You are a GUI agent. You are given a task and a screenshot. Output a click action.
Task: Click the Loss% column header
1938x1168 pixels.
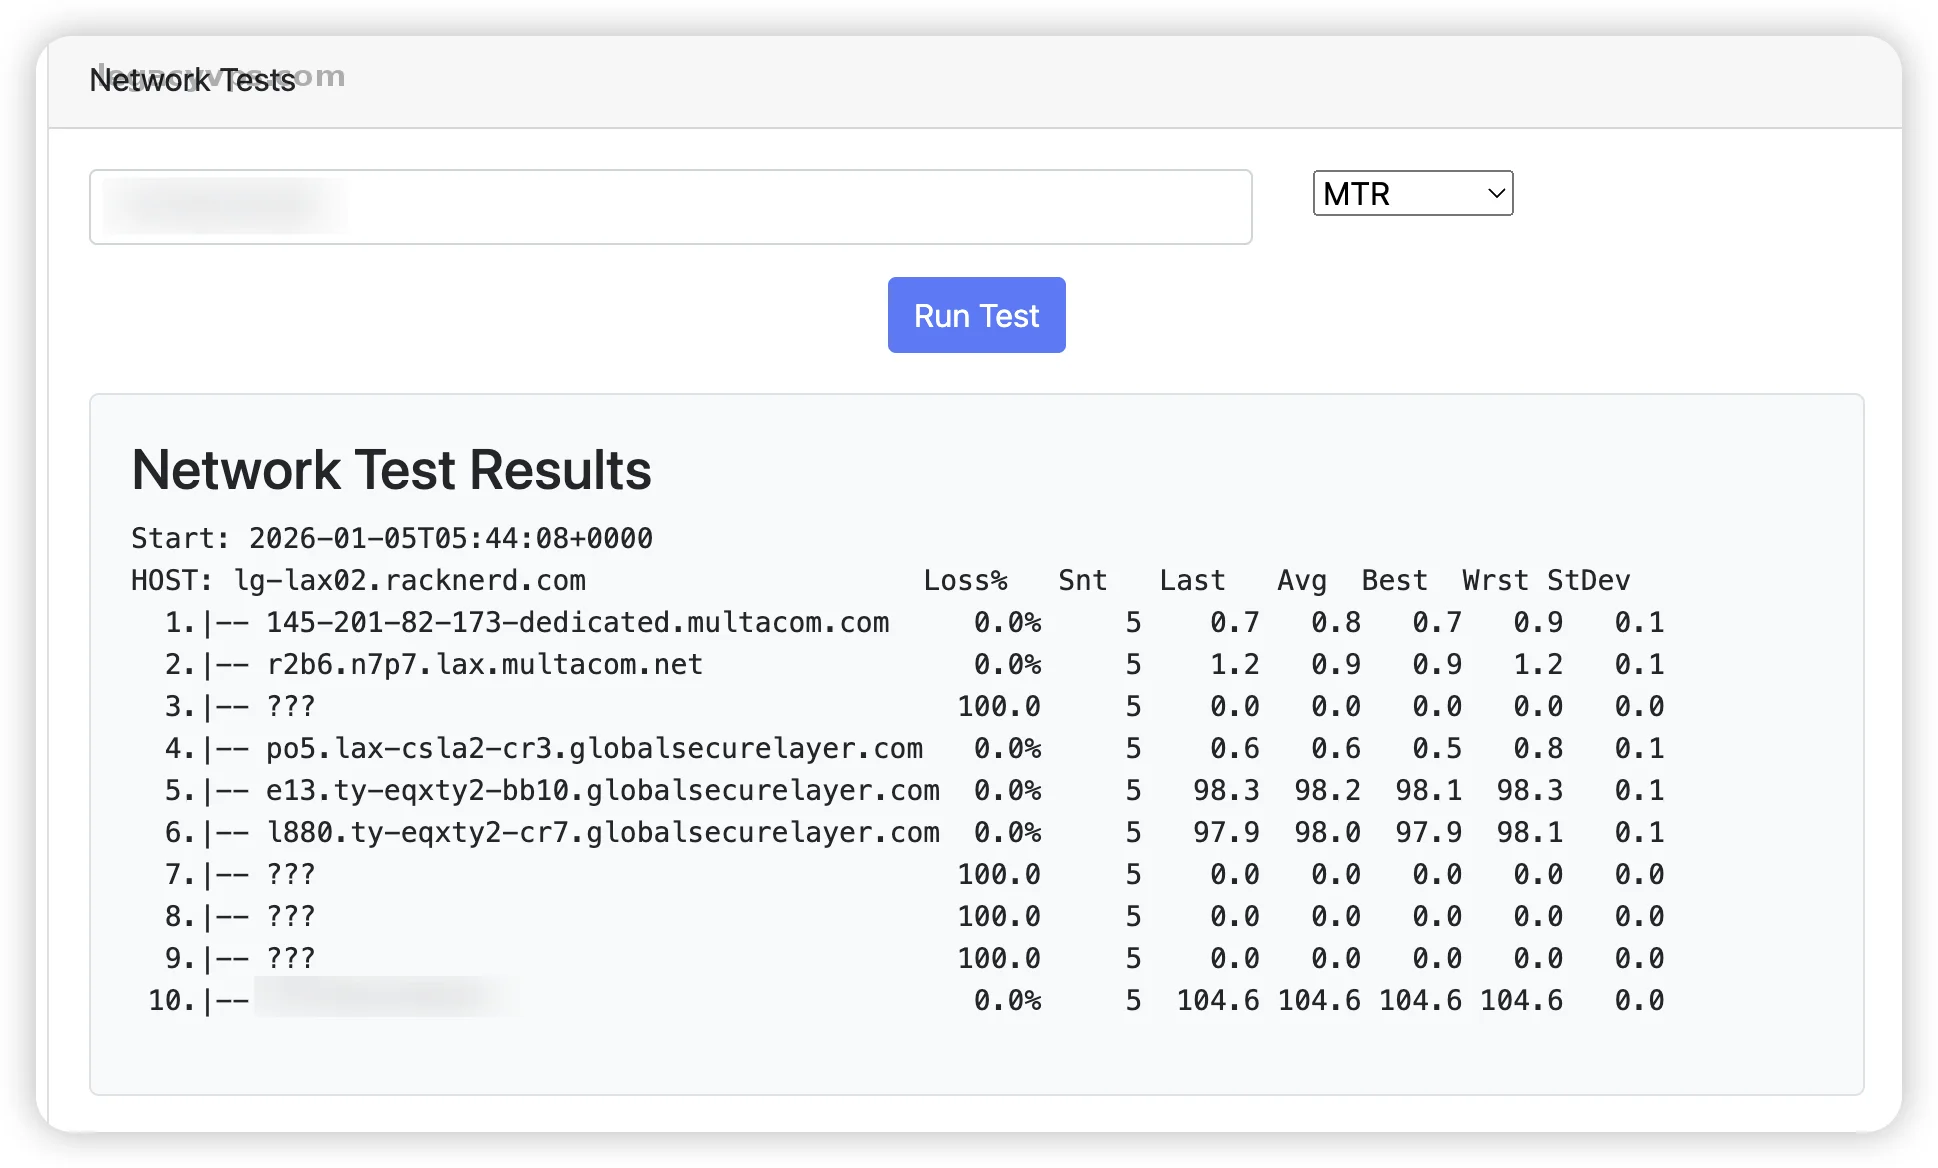(965, 580)
